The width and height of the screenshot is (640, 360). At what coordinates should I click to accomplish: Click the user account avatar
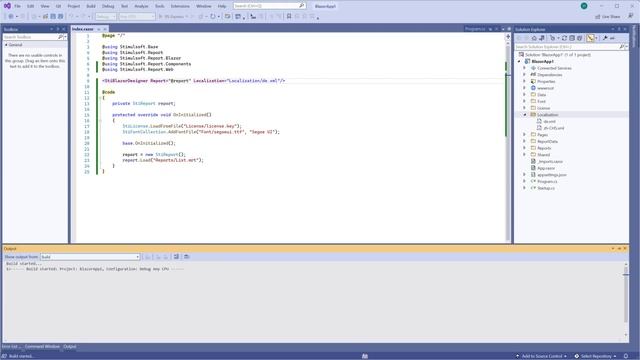584,6
